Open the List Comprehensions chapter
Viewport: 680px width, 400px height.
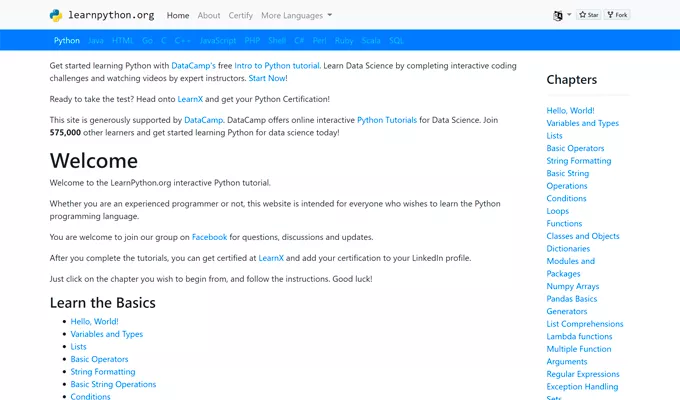[585, 324]
